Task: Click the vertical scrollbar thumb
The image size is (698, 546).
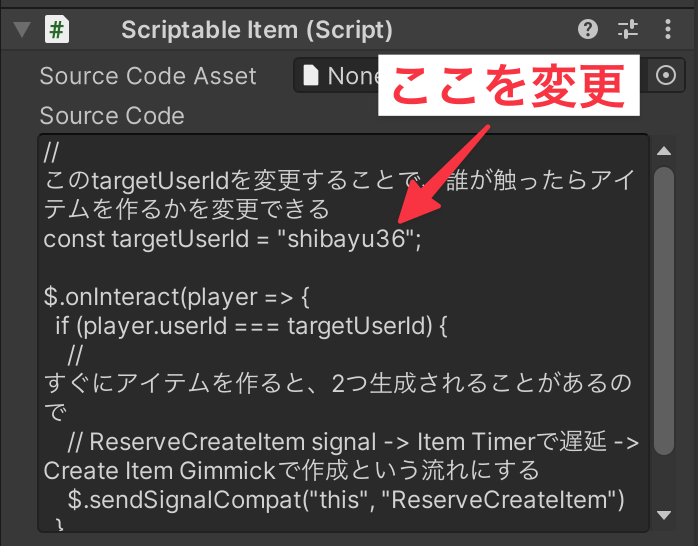Action: click(x=664, y=311)
